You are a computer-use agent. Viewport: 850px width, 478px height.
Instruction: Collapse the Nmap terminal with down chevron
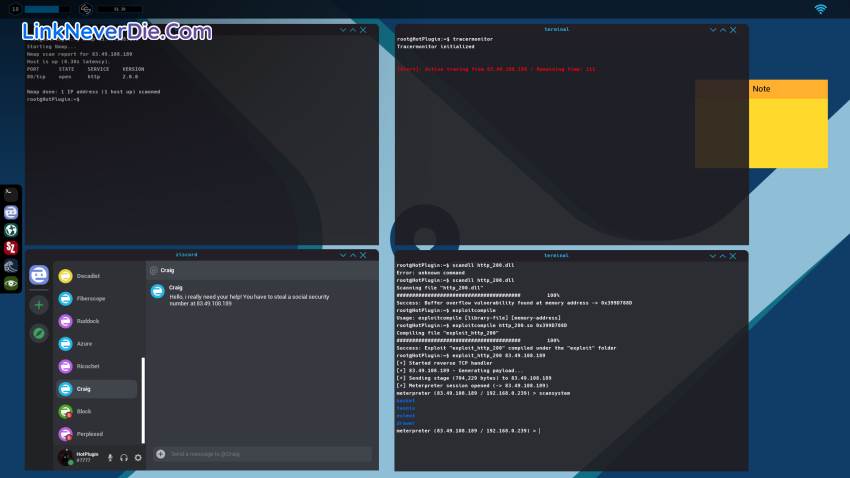tap(341, 30)
